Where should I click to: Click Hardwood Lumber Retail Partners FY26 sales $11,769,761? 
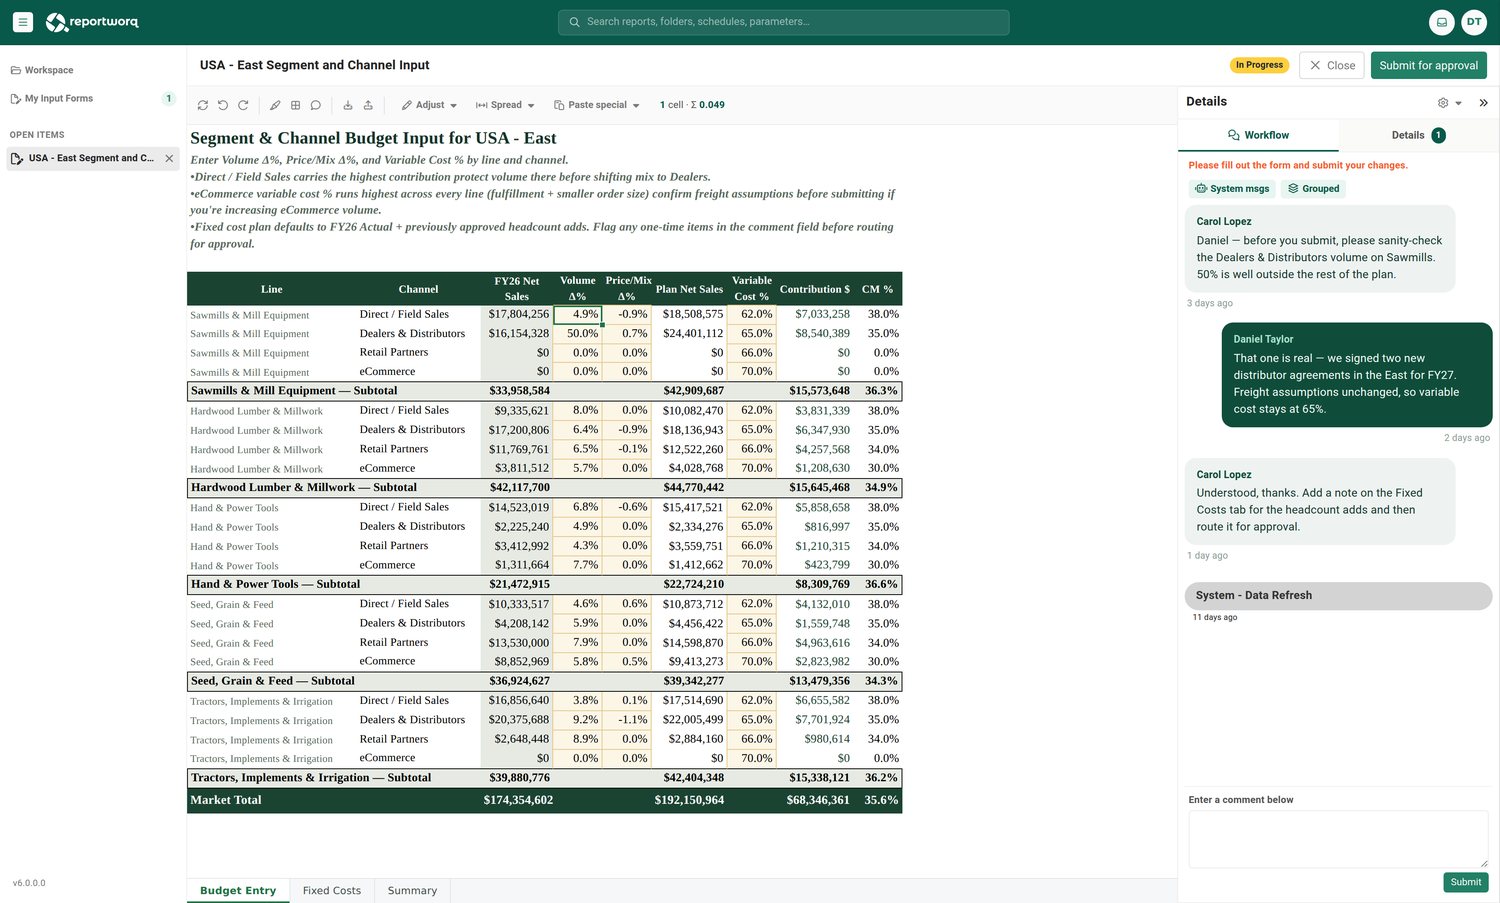click(517, 450)
